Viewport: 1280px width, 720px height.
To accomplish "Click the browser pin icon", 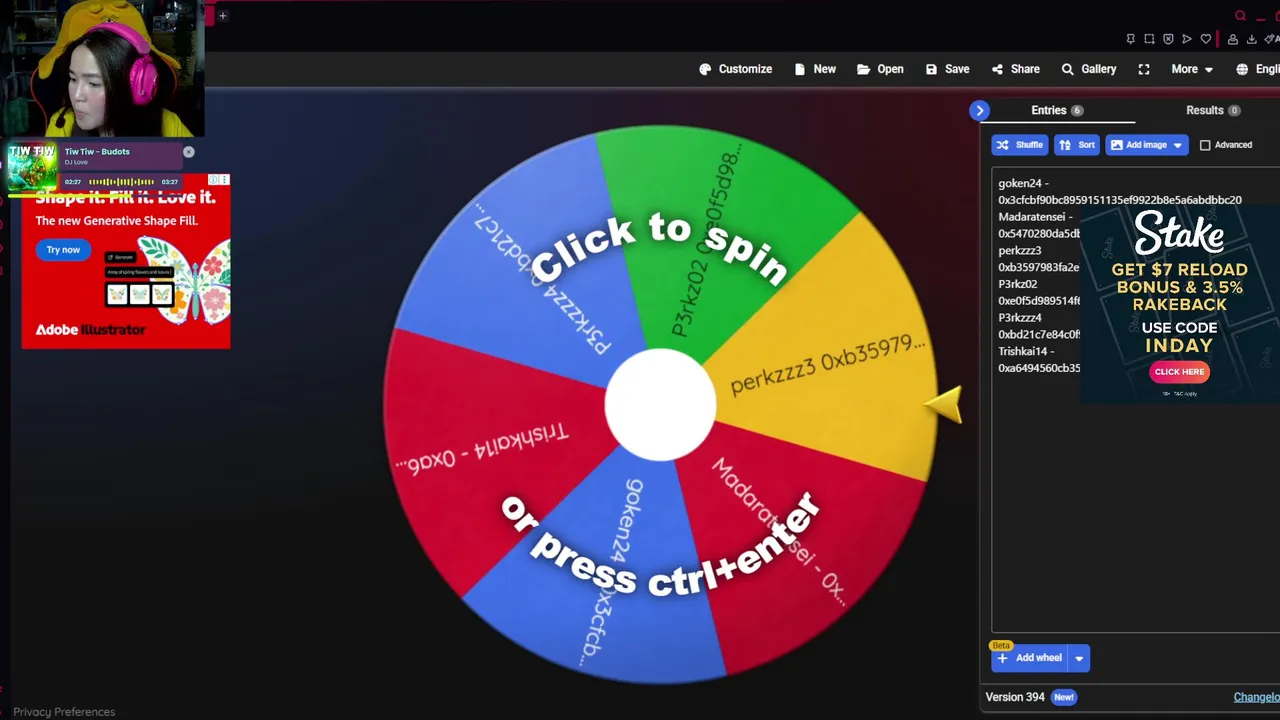I will click(1130, 39).
